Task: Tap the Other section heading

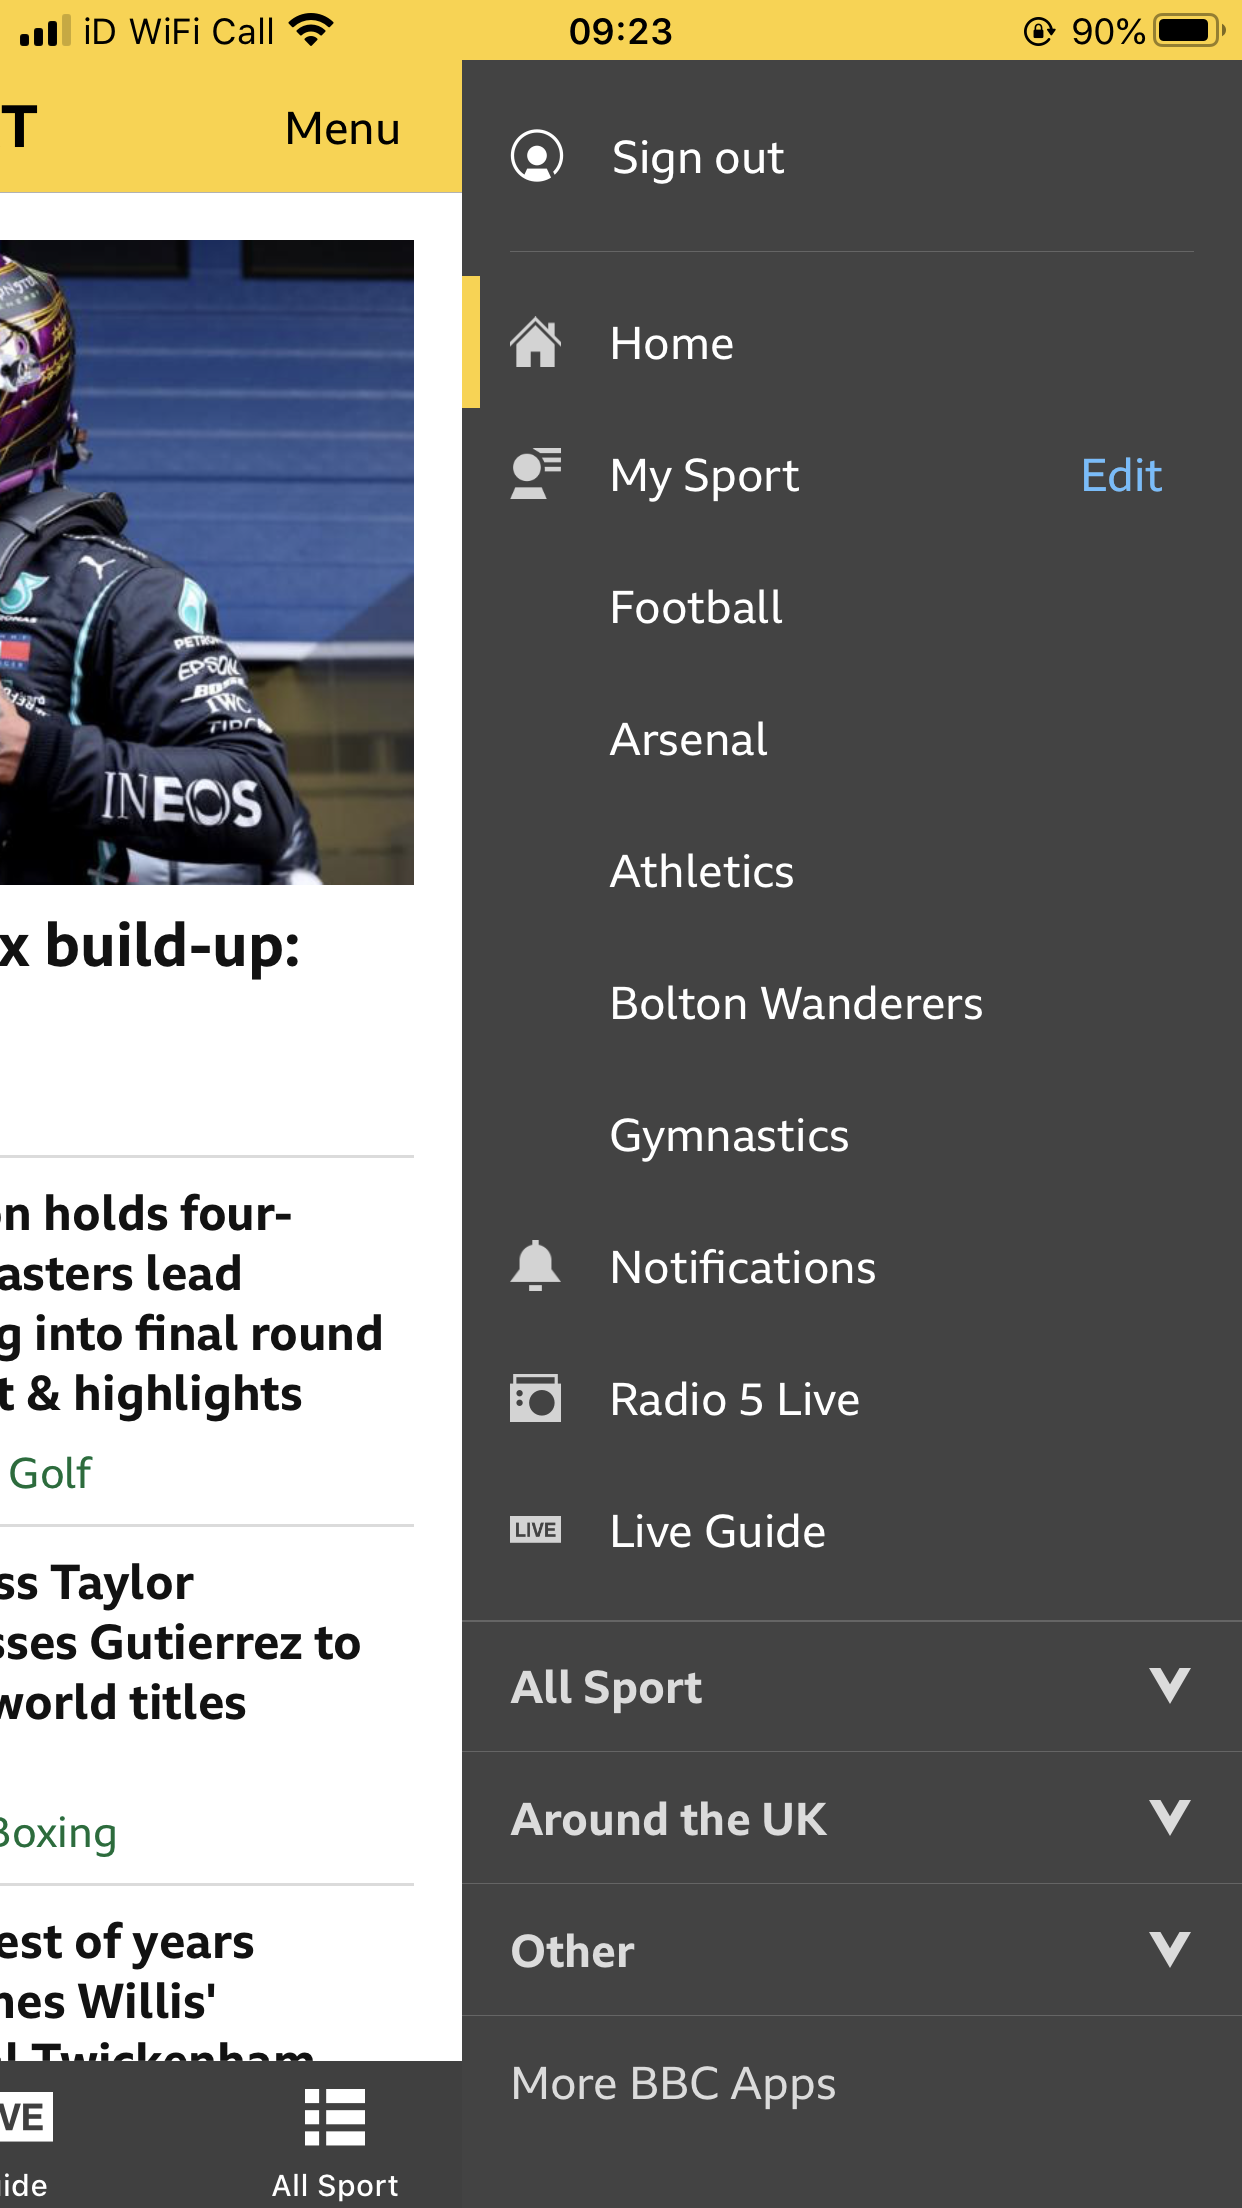Action: pyautogui.click(x=573, y=1951)
